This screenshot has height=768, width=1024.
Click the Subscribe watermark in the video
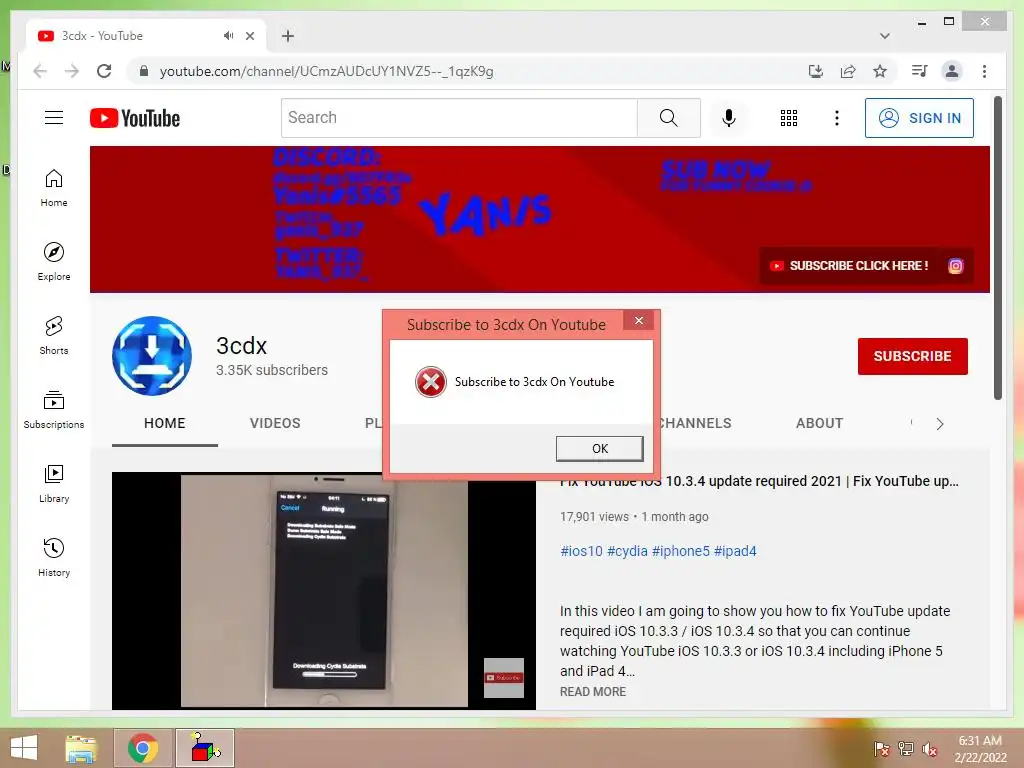point(504,678)
